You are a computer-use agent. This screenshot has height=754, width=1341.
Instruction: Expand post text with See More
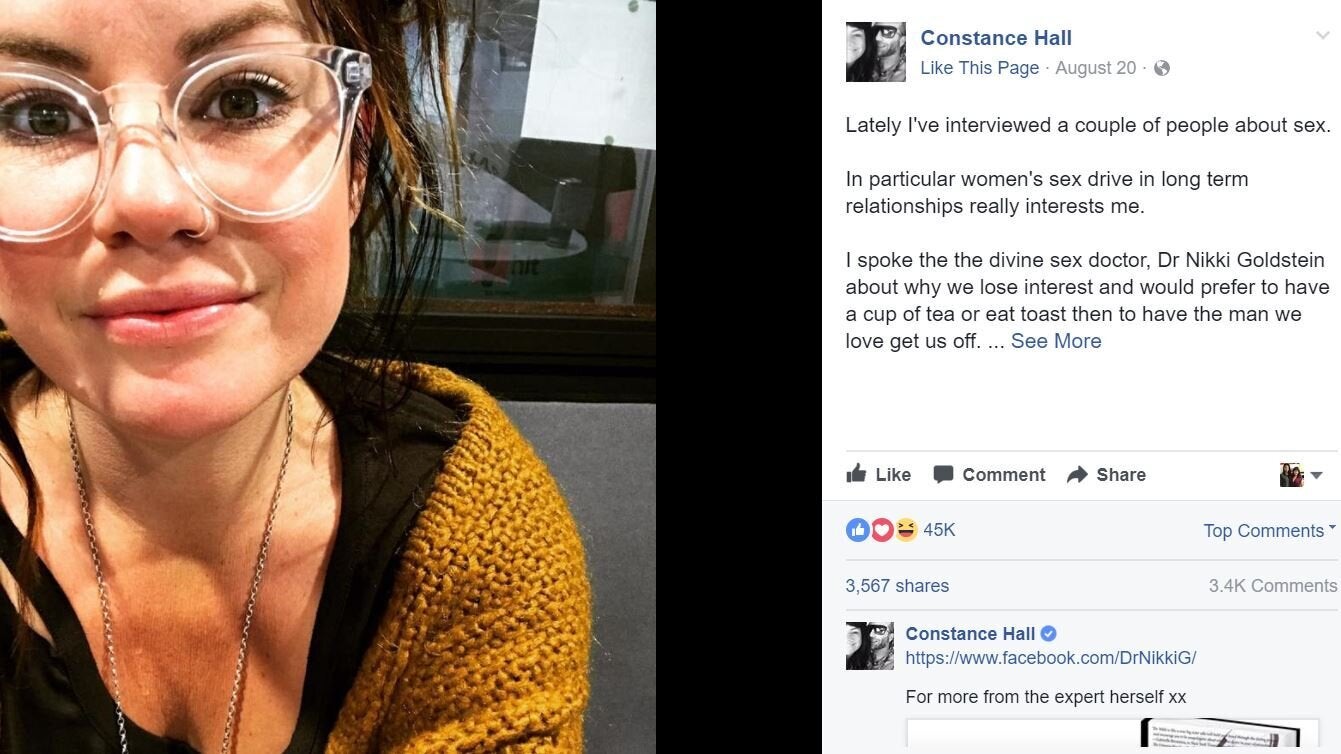[x=1056, y=341]
